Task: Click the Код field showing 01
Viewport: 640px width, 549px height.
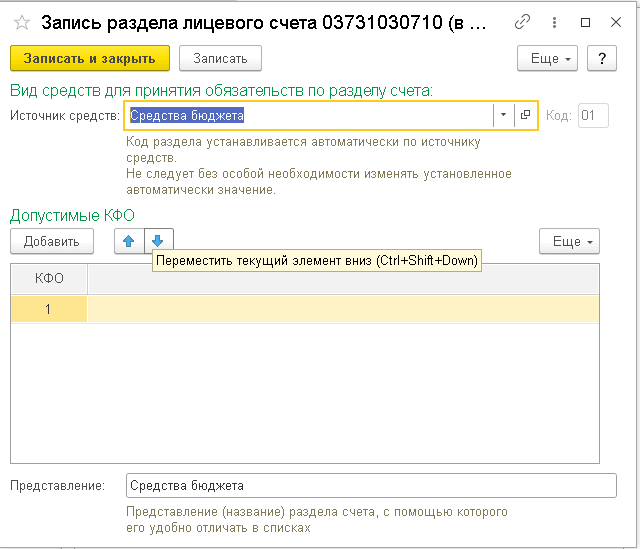Action: [x=592, y=116]
